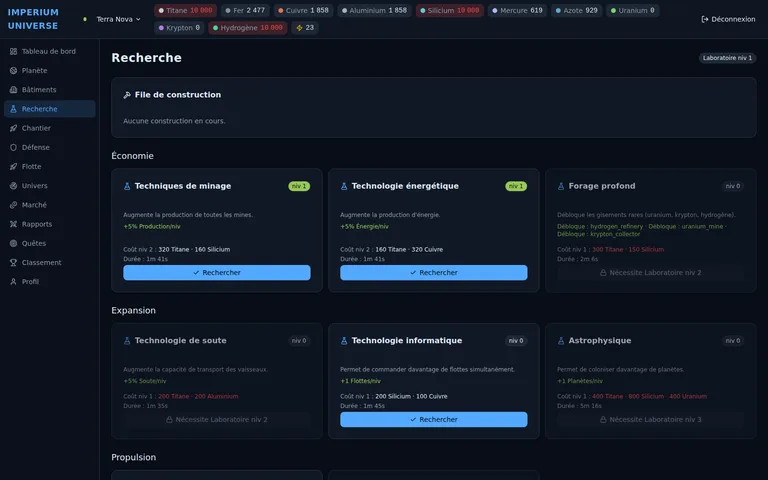
Task: Click the Expansion section heading
Action: [x=133, y=311]
